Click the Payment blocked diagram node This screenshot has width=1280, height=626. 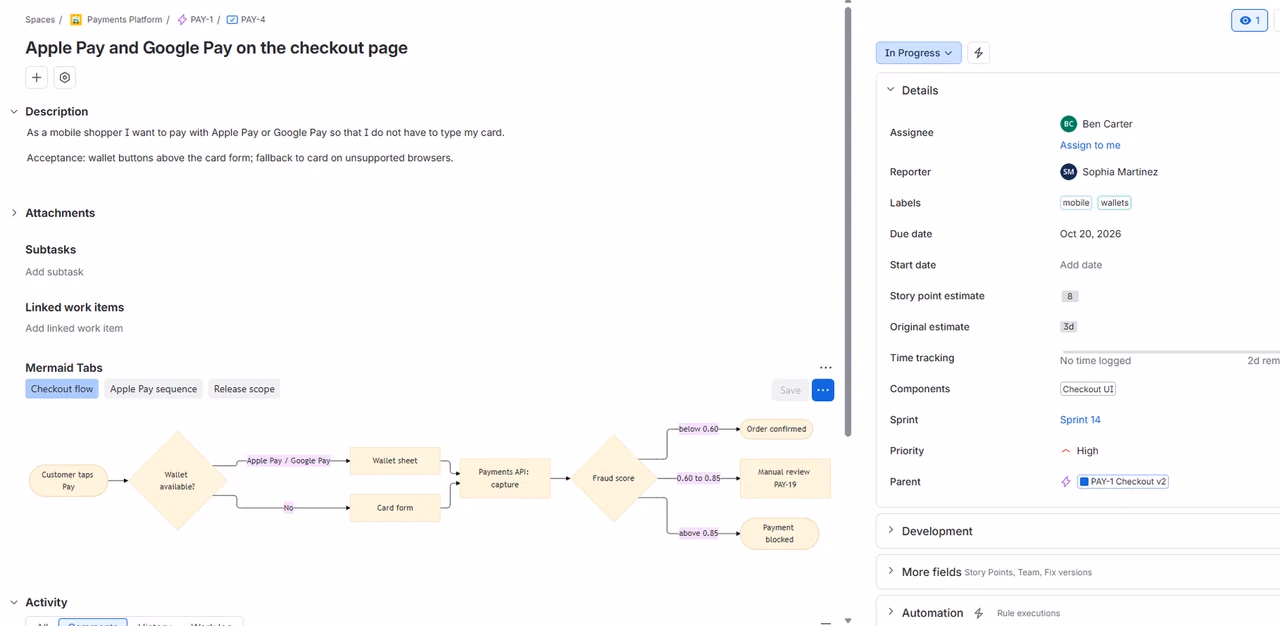click(779, 533)
